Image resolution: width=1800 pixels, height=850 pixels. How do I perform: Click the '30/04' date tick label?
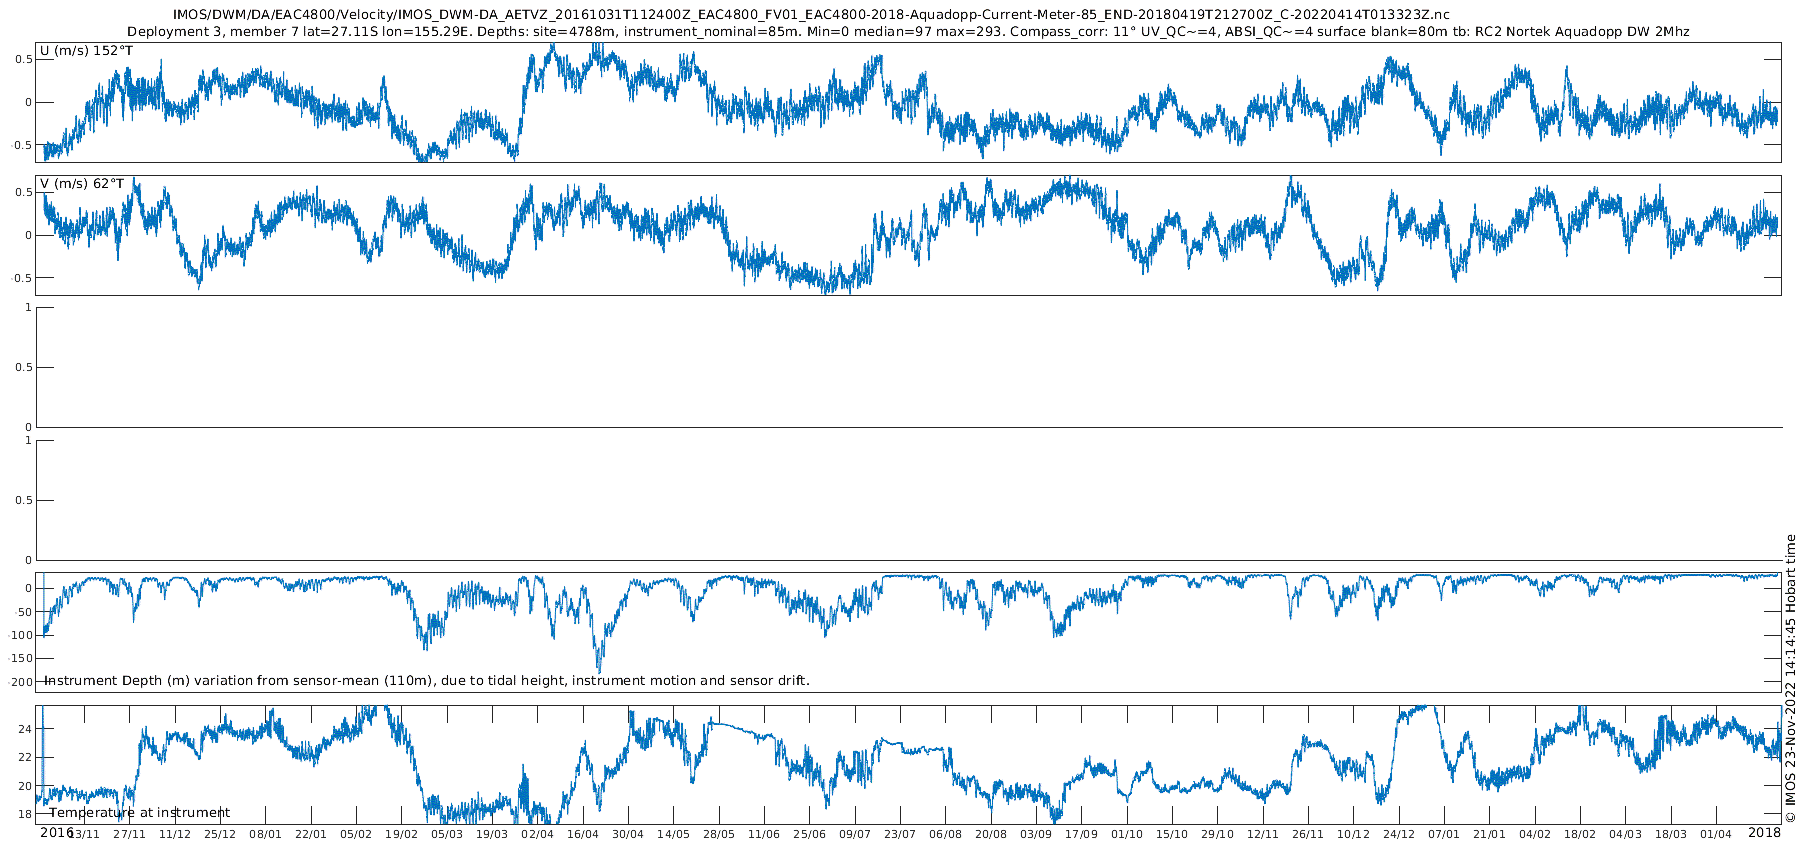(628, 834)
